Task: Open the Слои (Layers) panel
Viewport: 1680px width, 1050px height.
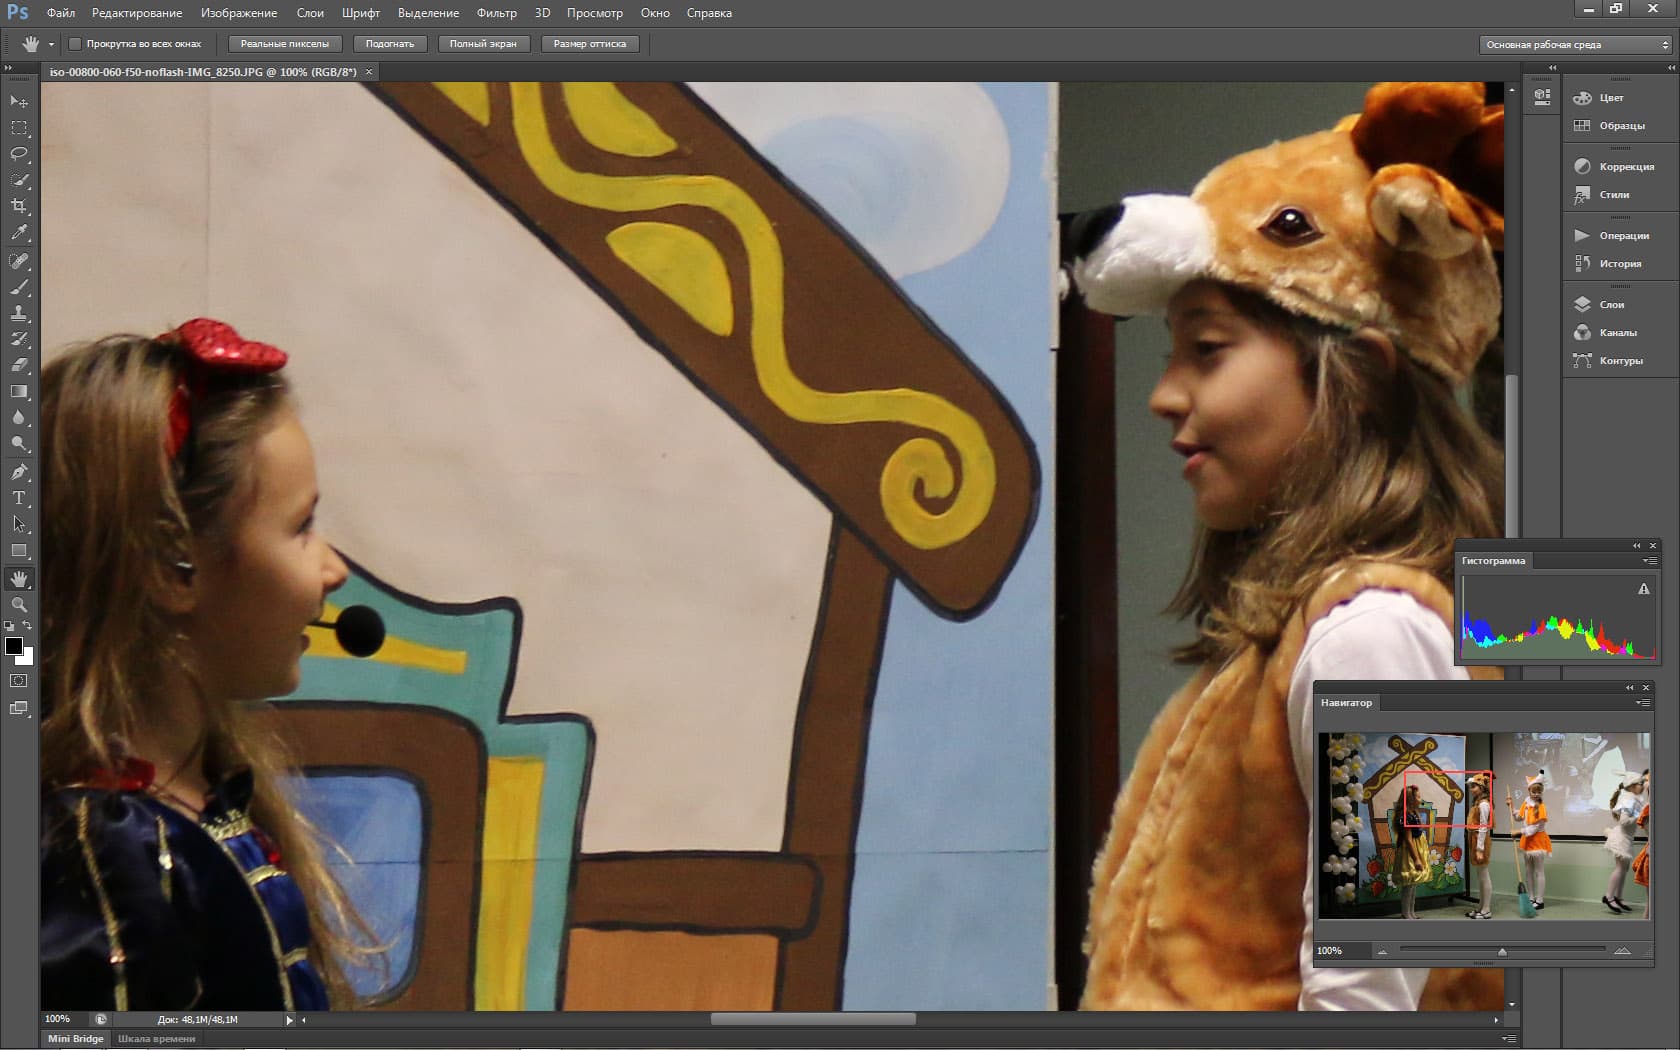Action: pyautogui.click(x=1611, y=304)
